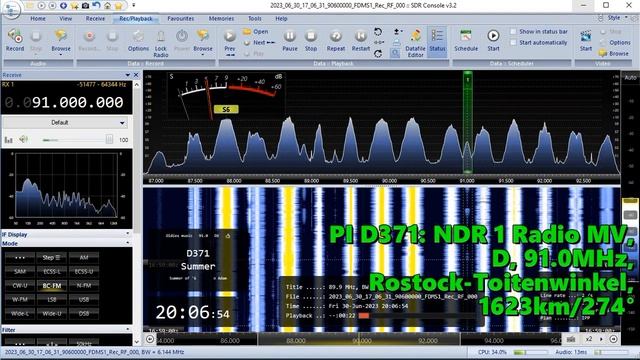Select USB mode
The width and height of the screenshot is (640, 360).
pos(84,299)
